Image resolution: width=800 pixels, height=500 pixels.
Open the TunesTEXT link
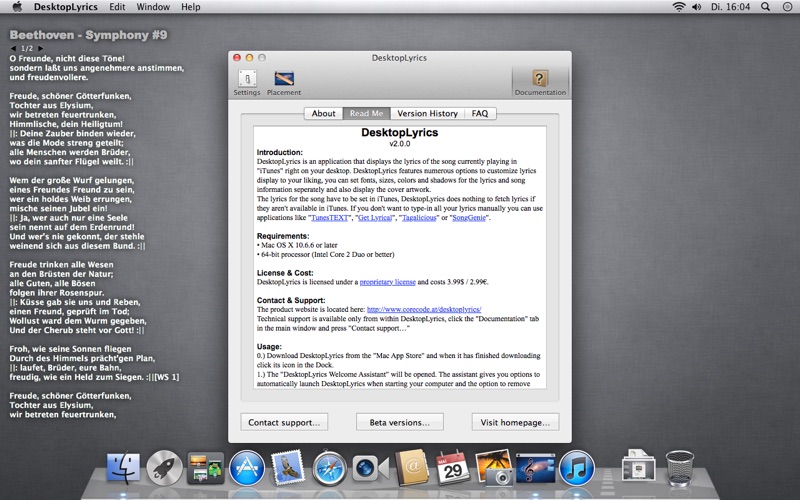click(330, 218)
